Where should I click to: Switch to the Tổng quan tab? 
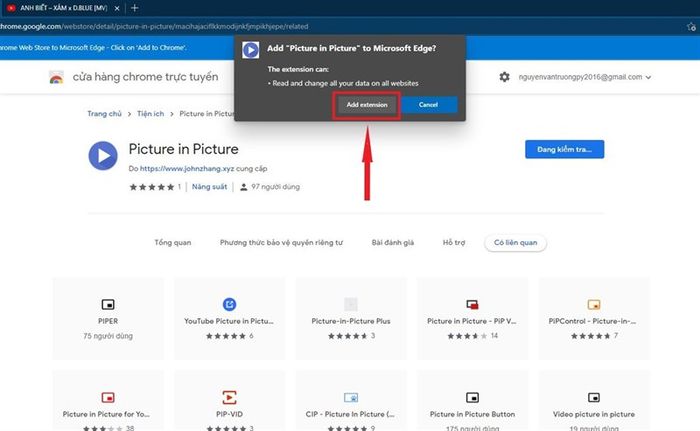click(172, 243)
